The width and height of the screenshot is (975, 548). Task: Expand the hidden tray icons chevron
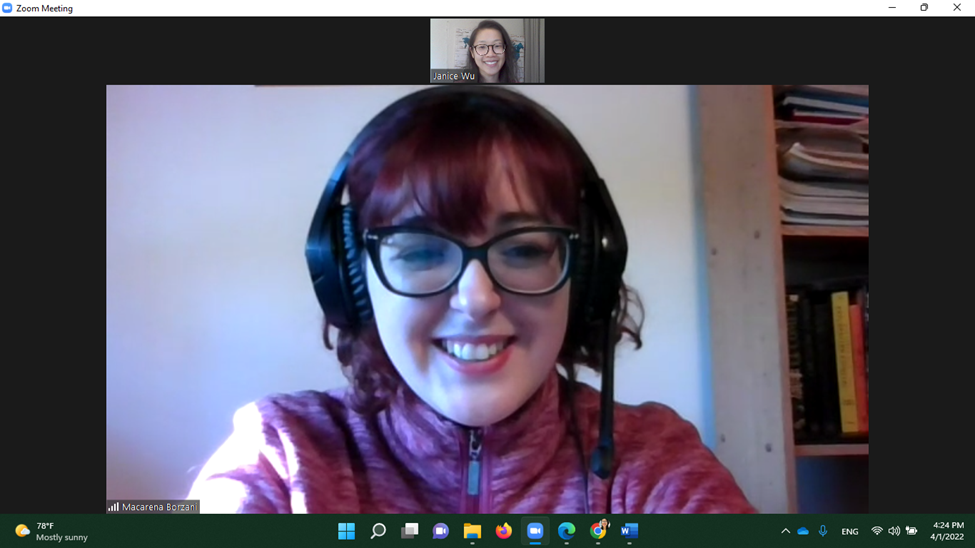(x=785, y=531)
